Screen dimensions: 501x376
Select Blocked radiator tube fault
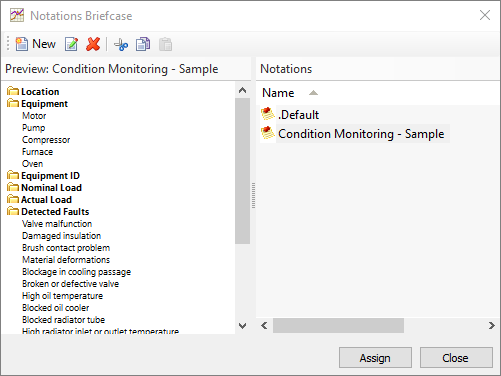coord(63,320)
